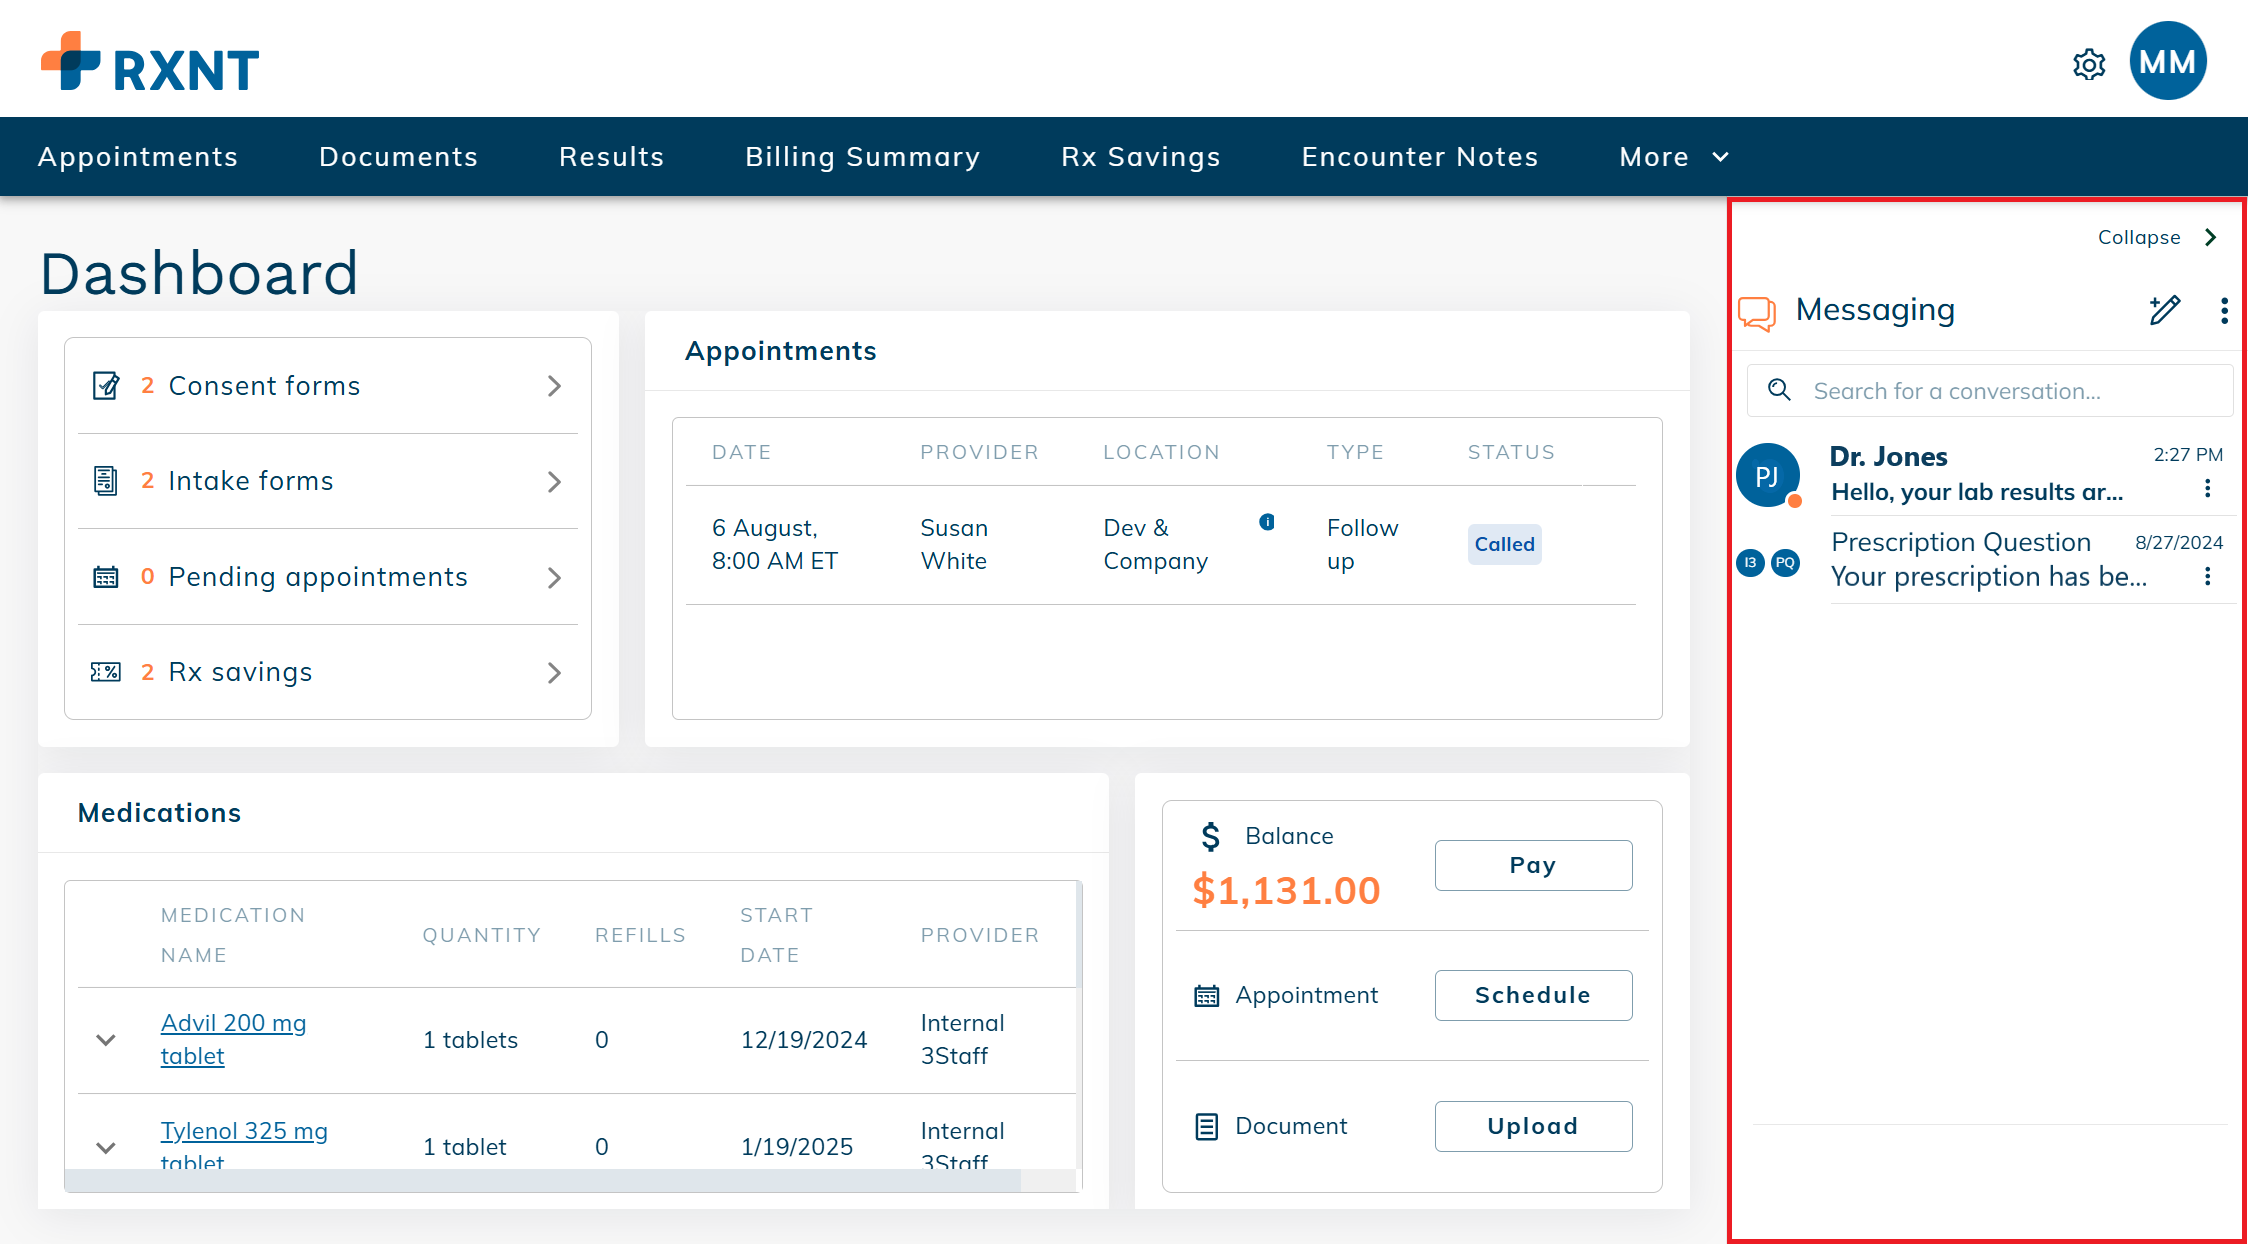Click the location info icon beside Dev & Company
The image size is (2248, 1244).
pos(1266,522)
